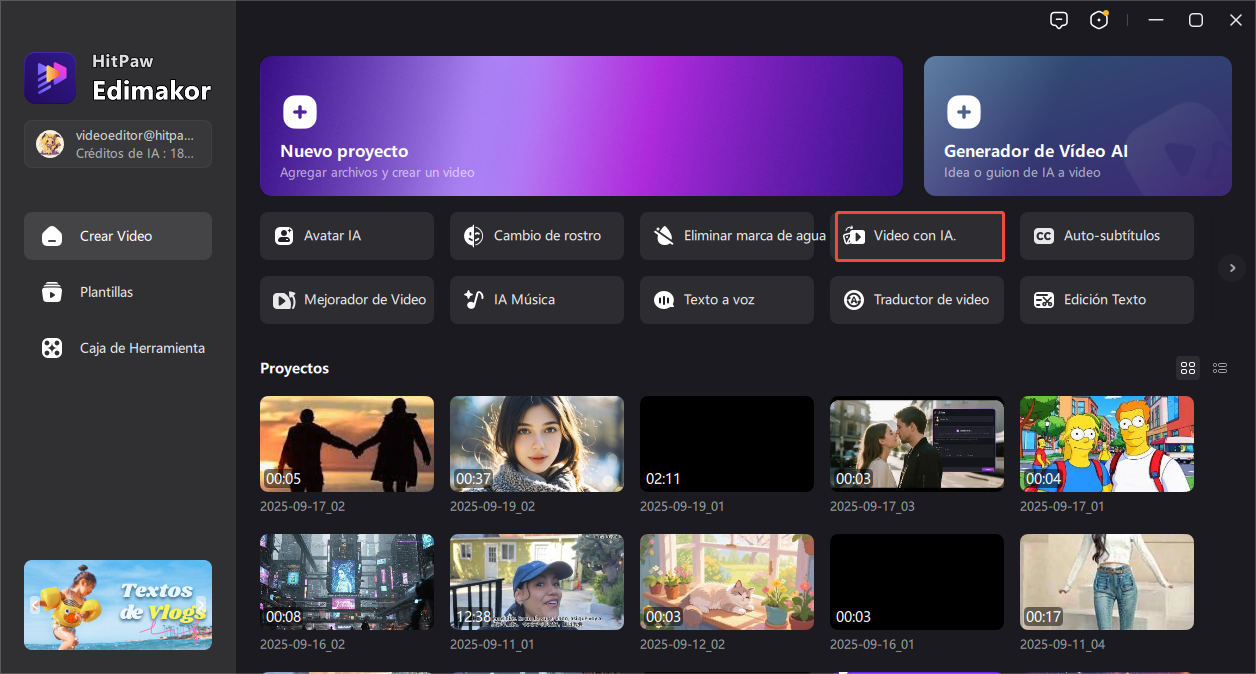
Task: Open Generador de Vídeo AI
Action: (x=1077, y=126)
